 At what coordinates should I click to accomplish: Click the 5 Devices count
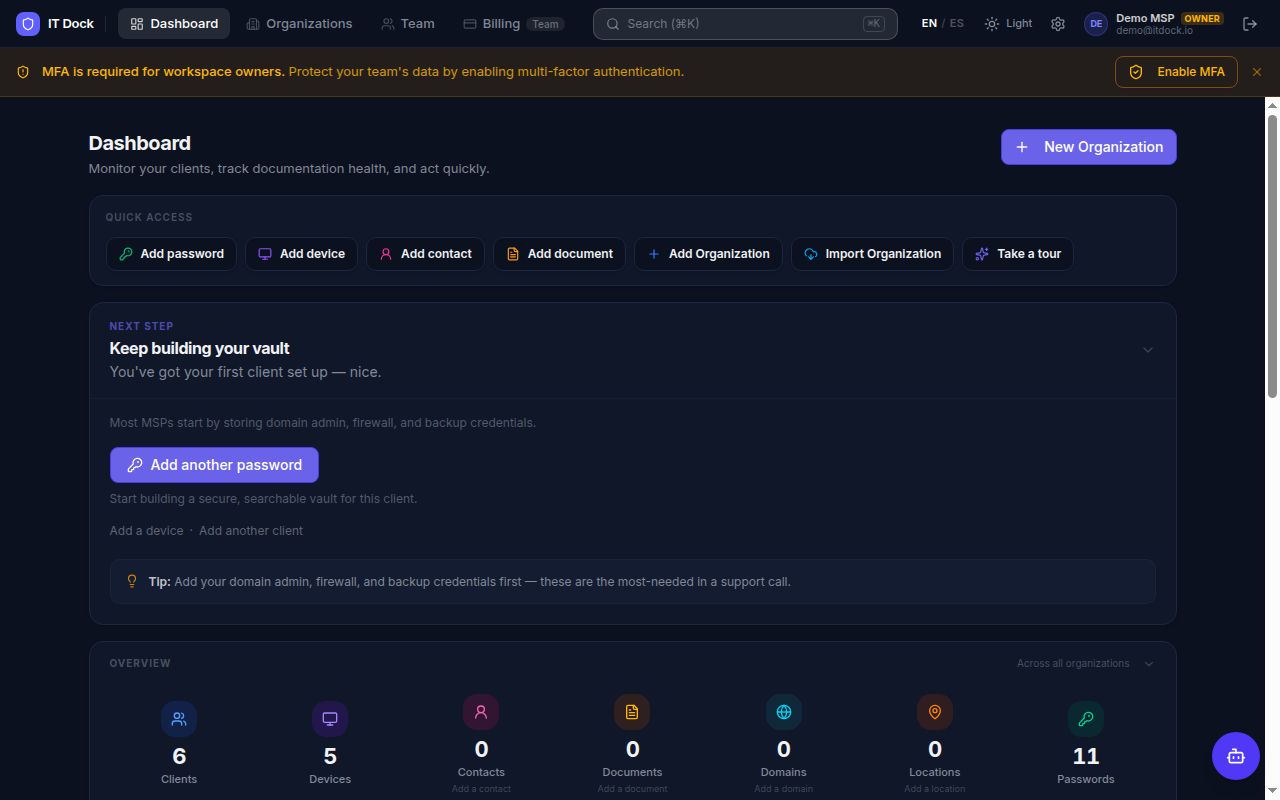(x=330, y=757)
